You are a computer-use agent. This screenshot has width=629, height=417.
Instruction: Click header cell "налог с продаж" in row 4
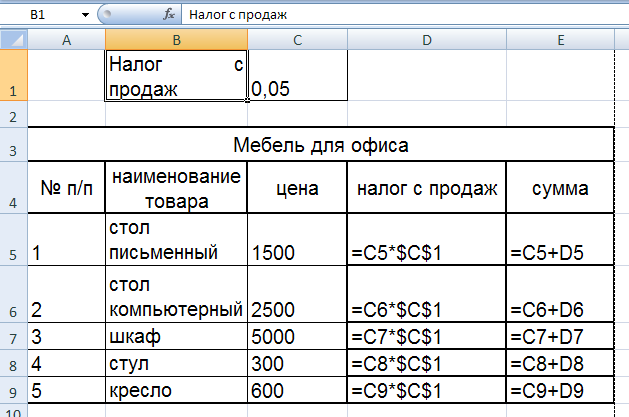coord(427,187)
